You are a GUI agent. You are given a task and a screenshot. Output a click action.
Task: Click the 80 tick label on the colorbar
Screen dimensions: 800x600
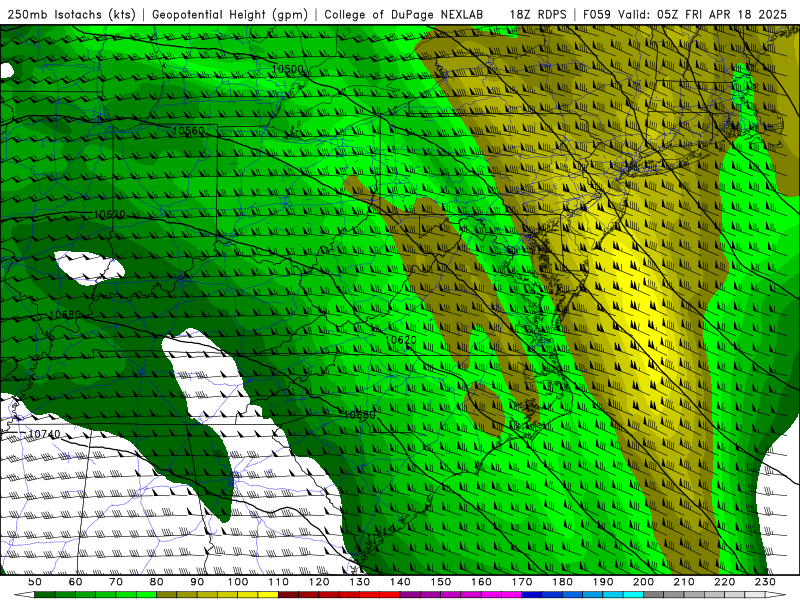pyautogui.click(x=156, y=582)
